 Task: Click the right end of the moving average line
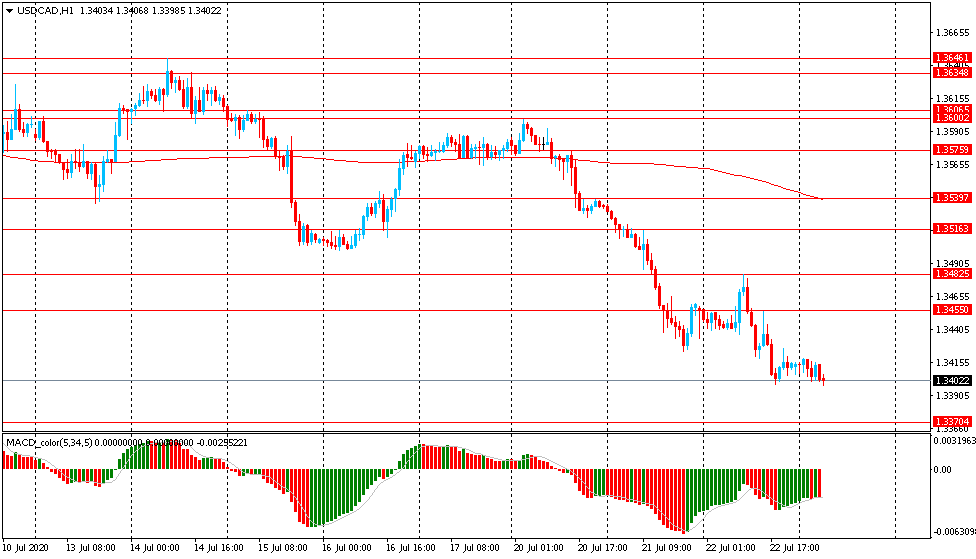[x=819, y=198]
